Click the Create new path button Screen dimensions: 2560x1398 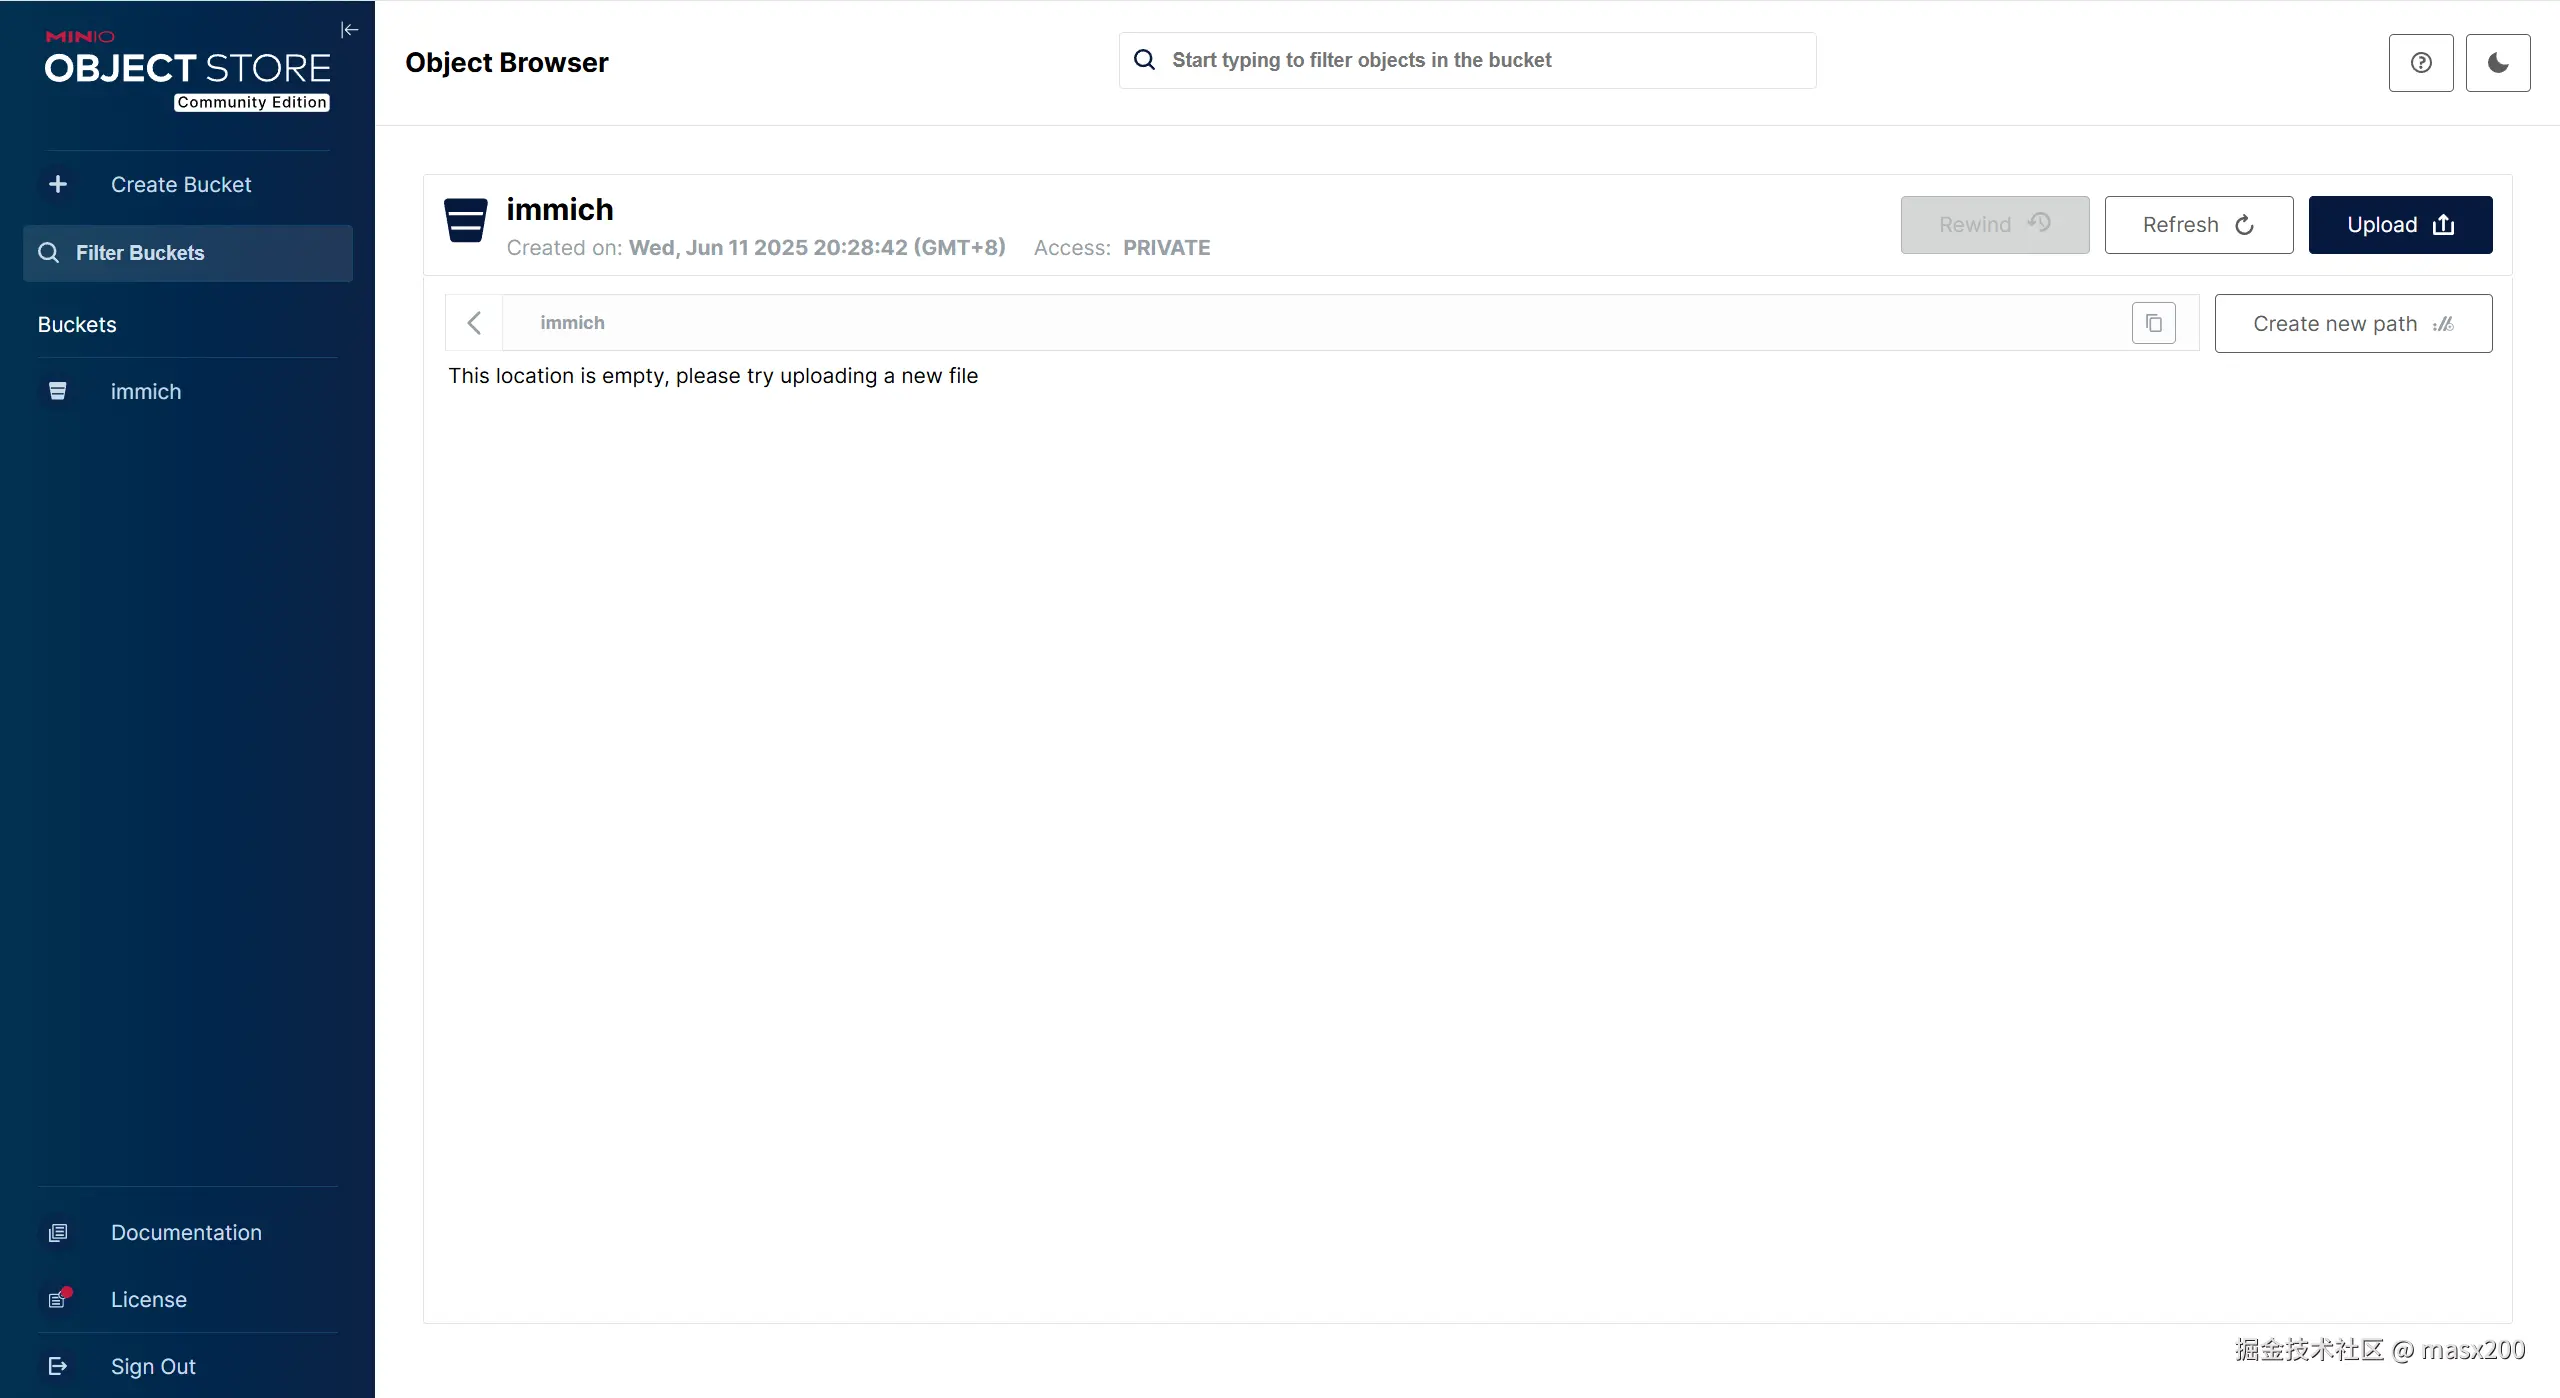(x=2353, y=324)
